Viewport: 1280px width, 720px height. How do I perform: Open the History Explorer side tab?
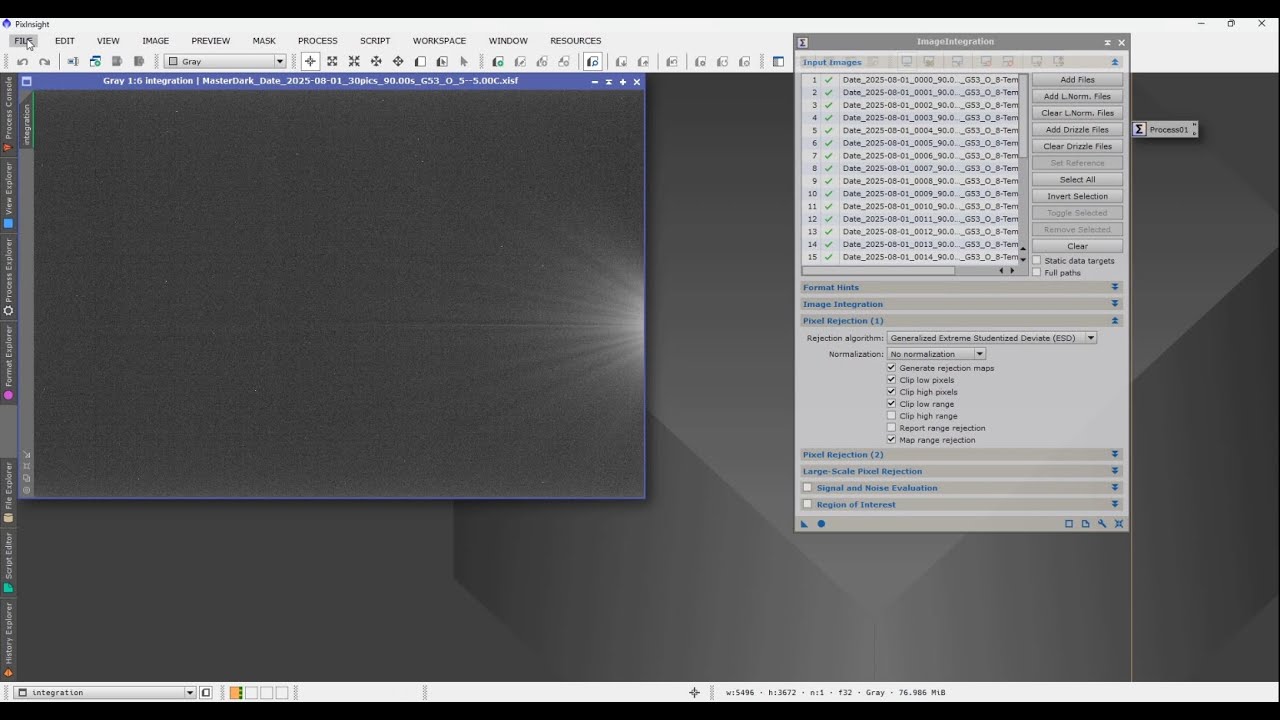click(x=8, y=640)
